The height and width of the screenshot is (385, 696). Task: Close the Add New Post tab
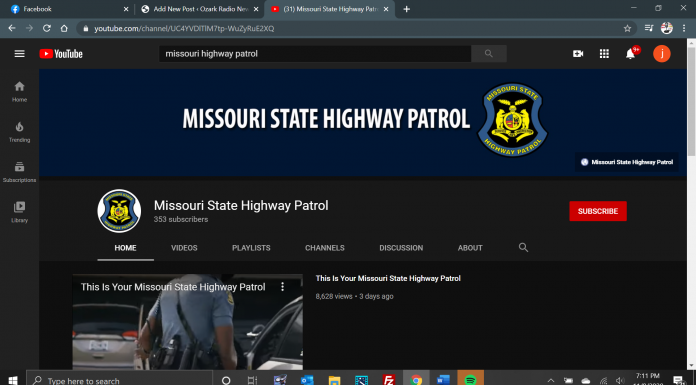click(256, 9)
